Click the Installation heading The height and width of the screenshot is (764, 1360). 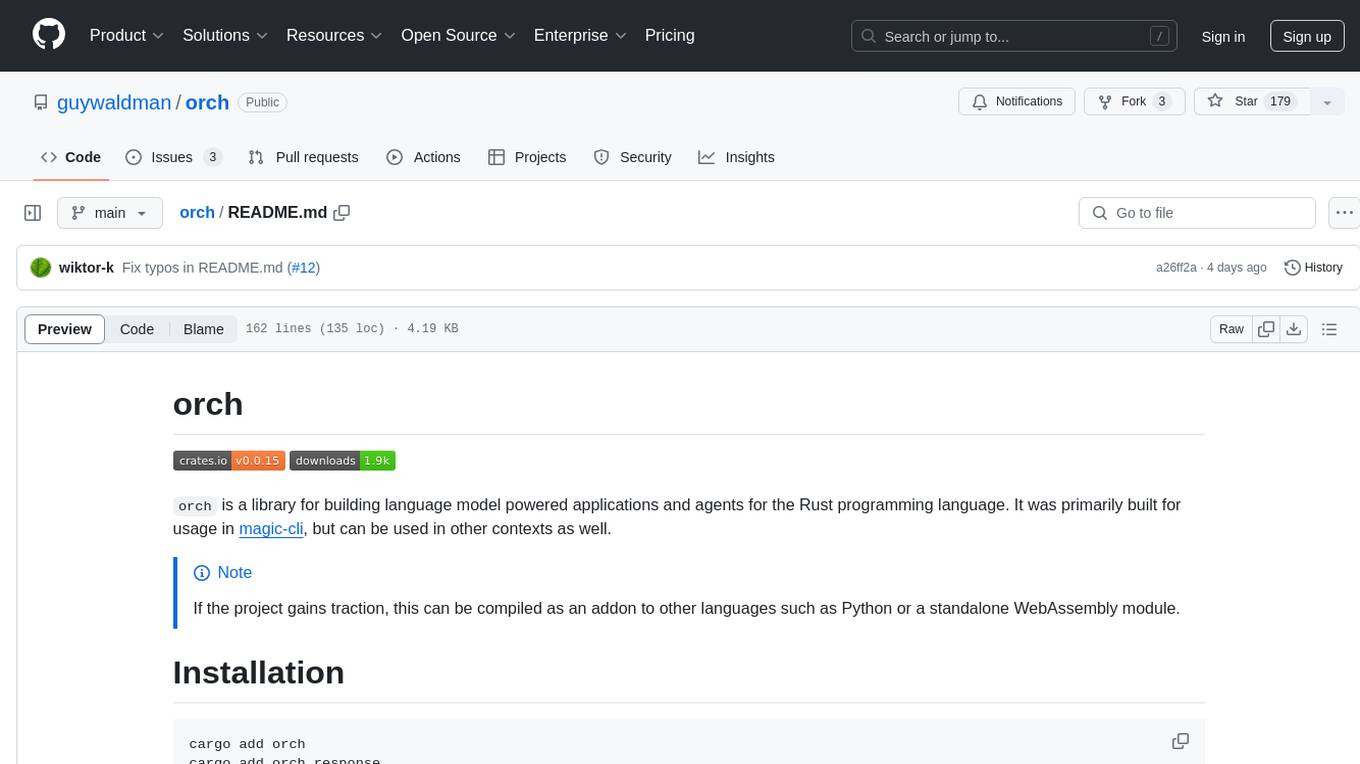tap(259, 672)
